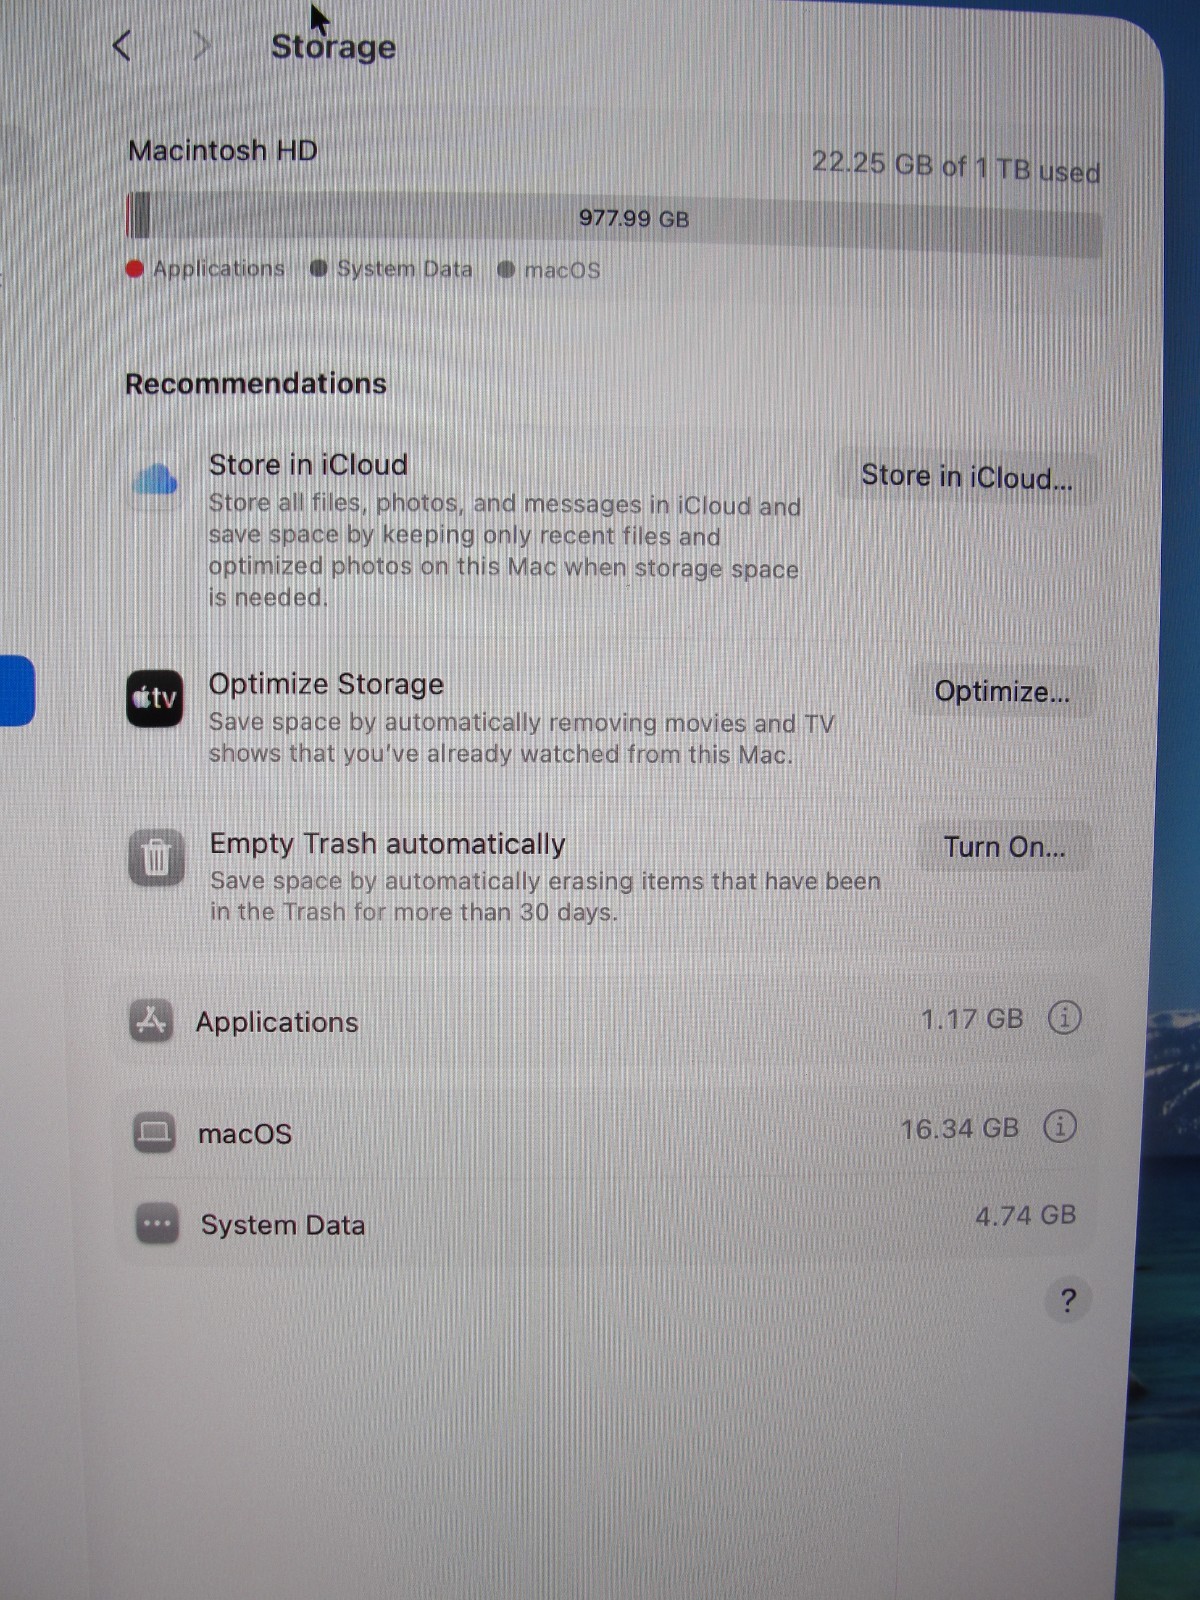Image resolution: width=1200 pixels, height=1600 pixels.
Task: Click the 22.25 GB of 1 TB used text
Action: click(x=956, y=166)
